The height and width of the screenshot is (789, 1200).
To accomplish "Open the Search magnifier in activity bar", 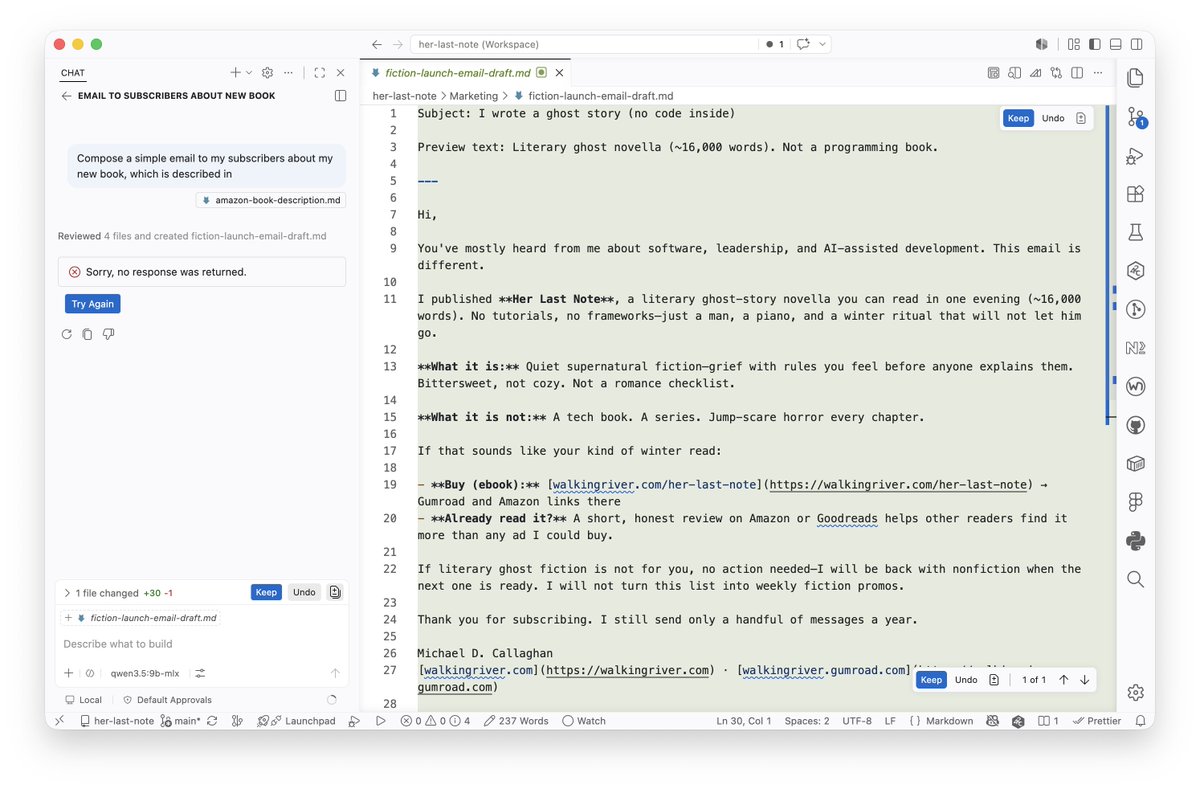I will 1135,579.
